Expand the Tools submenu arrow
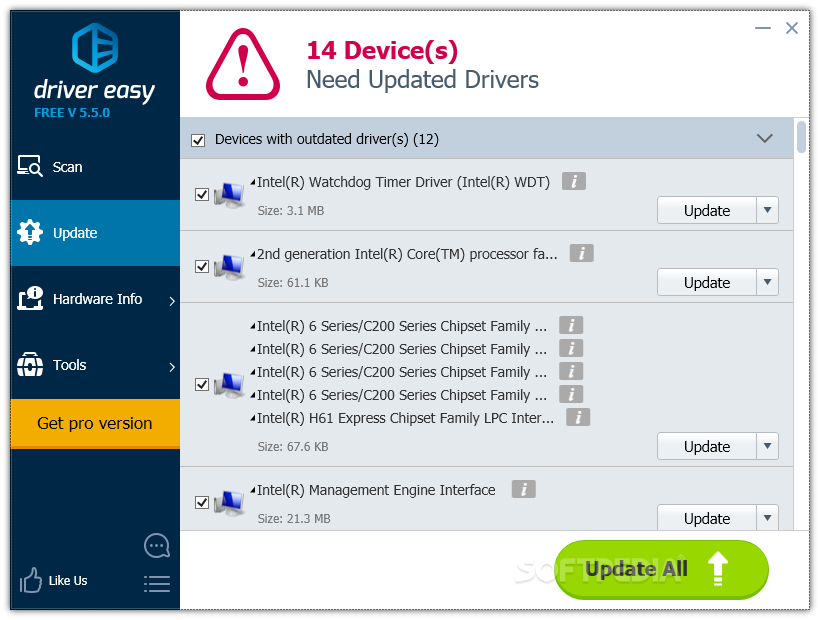Viewport: 820px width, 620px height. (x=172, y=366)
